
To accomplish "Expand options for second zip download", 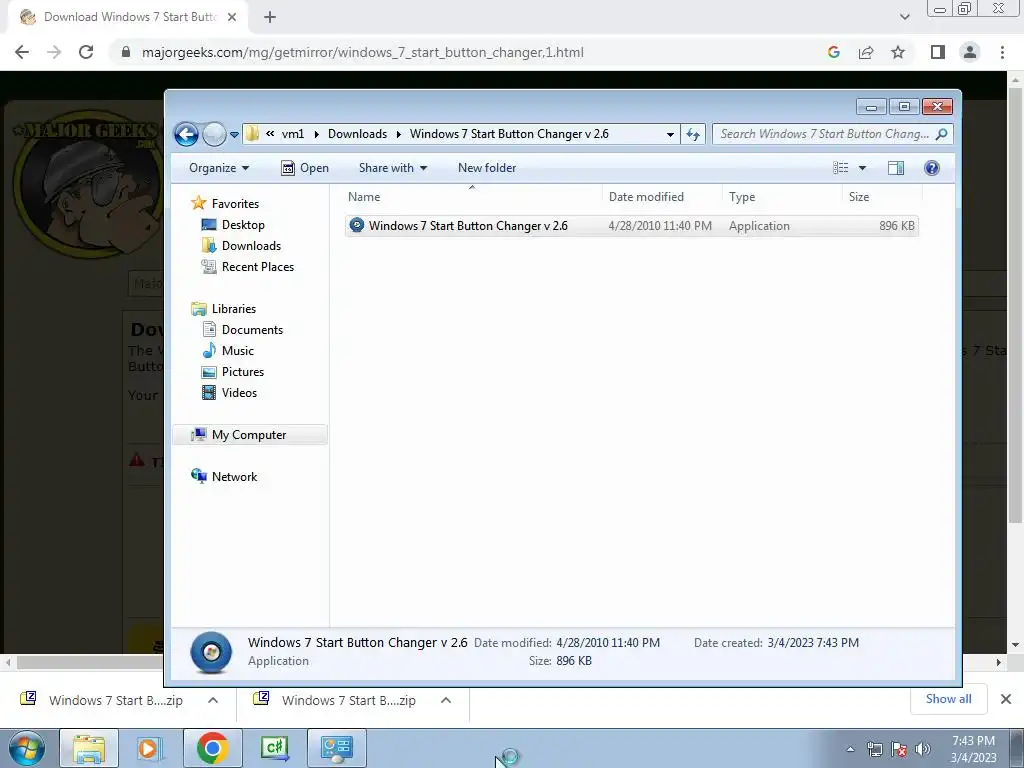I will coord(446,700).
